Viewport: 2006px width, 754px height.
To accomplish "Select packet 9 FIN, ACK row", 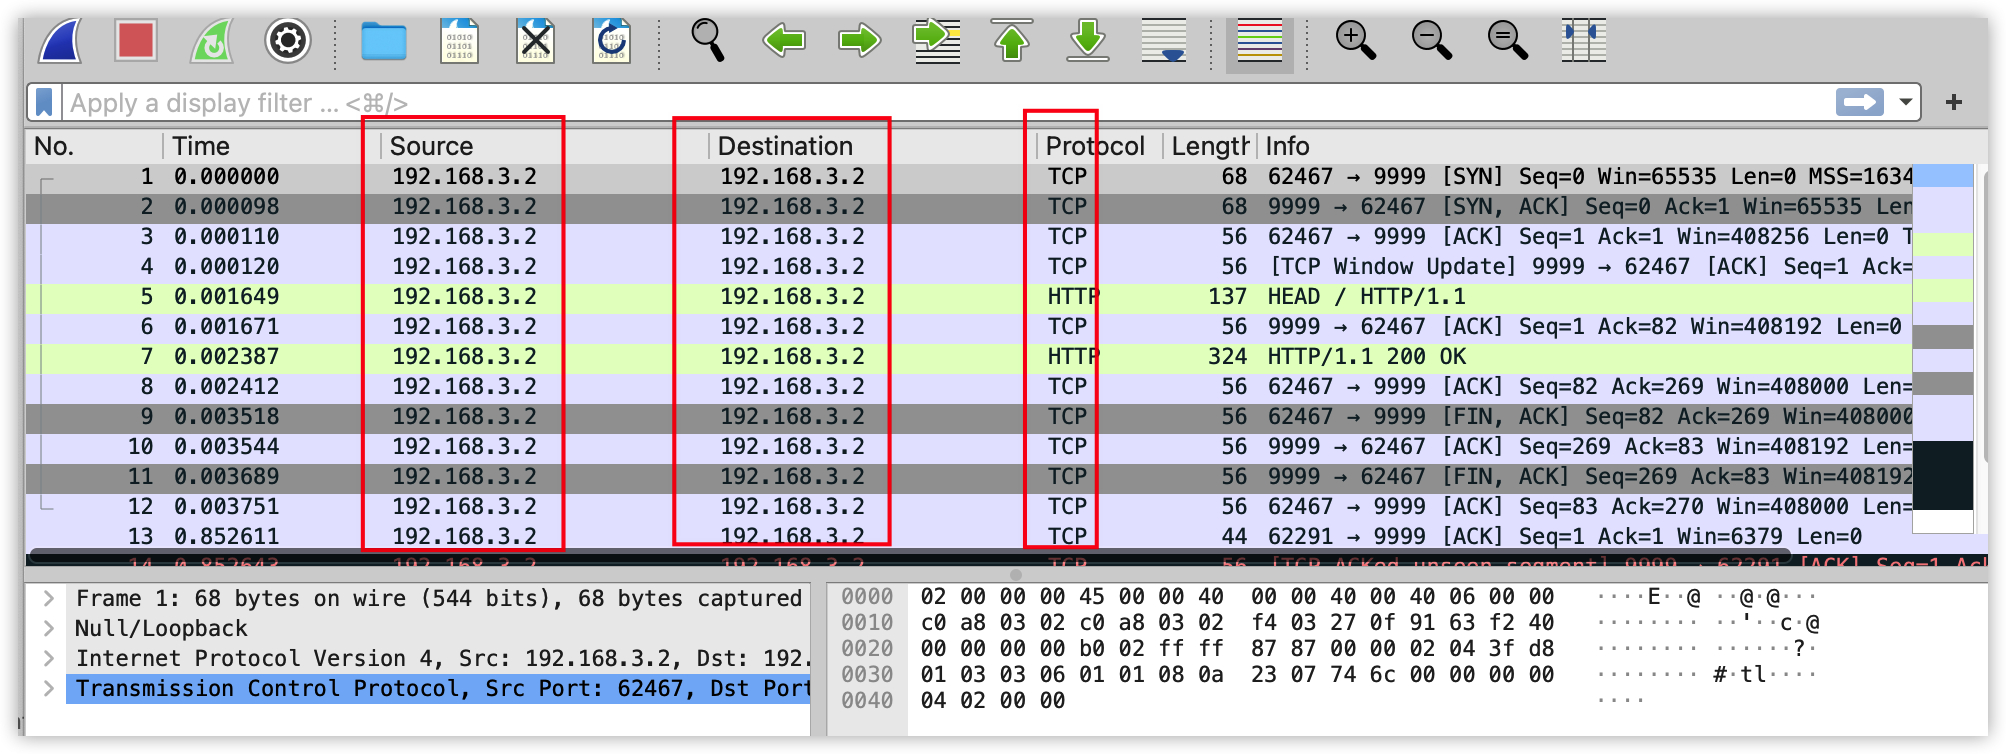I will (x=969, y=417).
